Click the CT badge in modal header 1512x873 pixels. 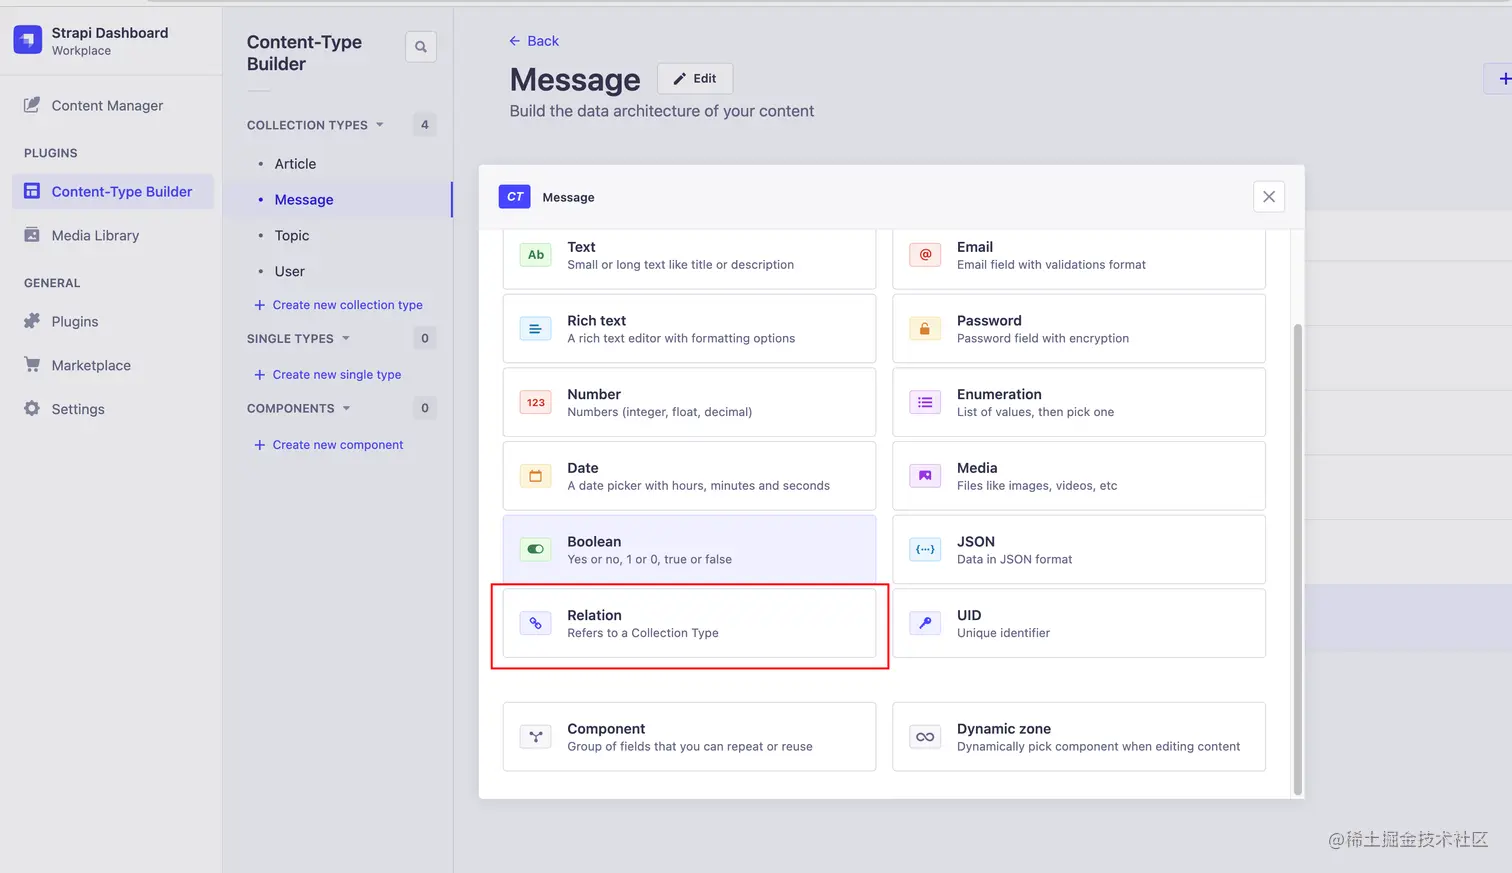515,197
